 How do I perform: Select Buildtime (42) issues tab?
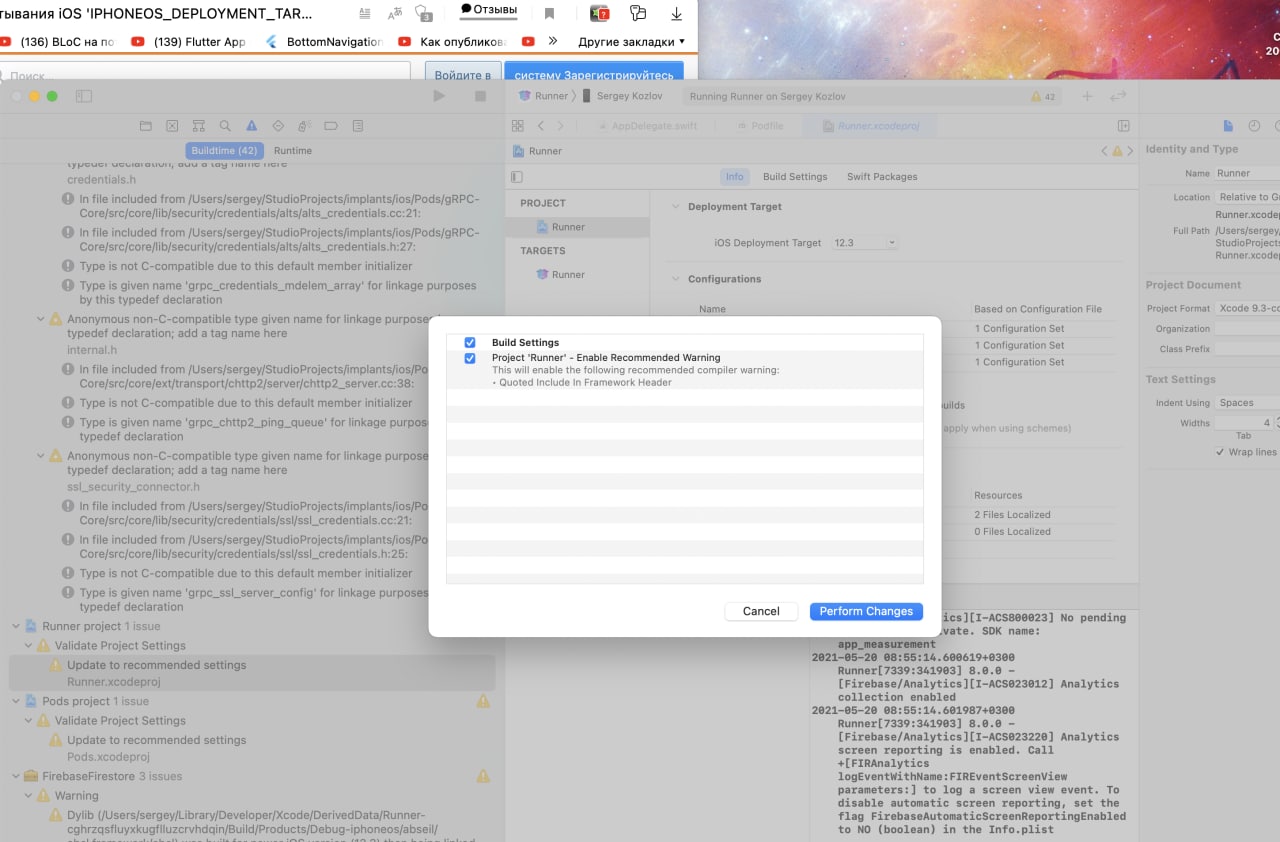point(225,150)
